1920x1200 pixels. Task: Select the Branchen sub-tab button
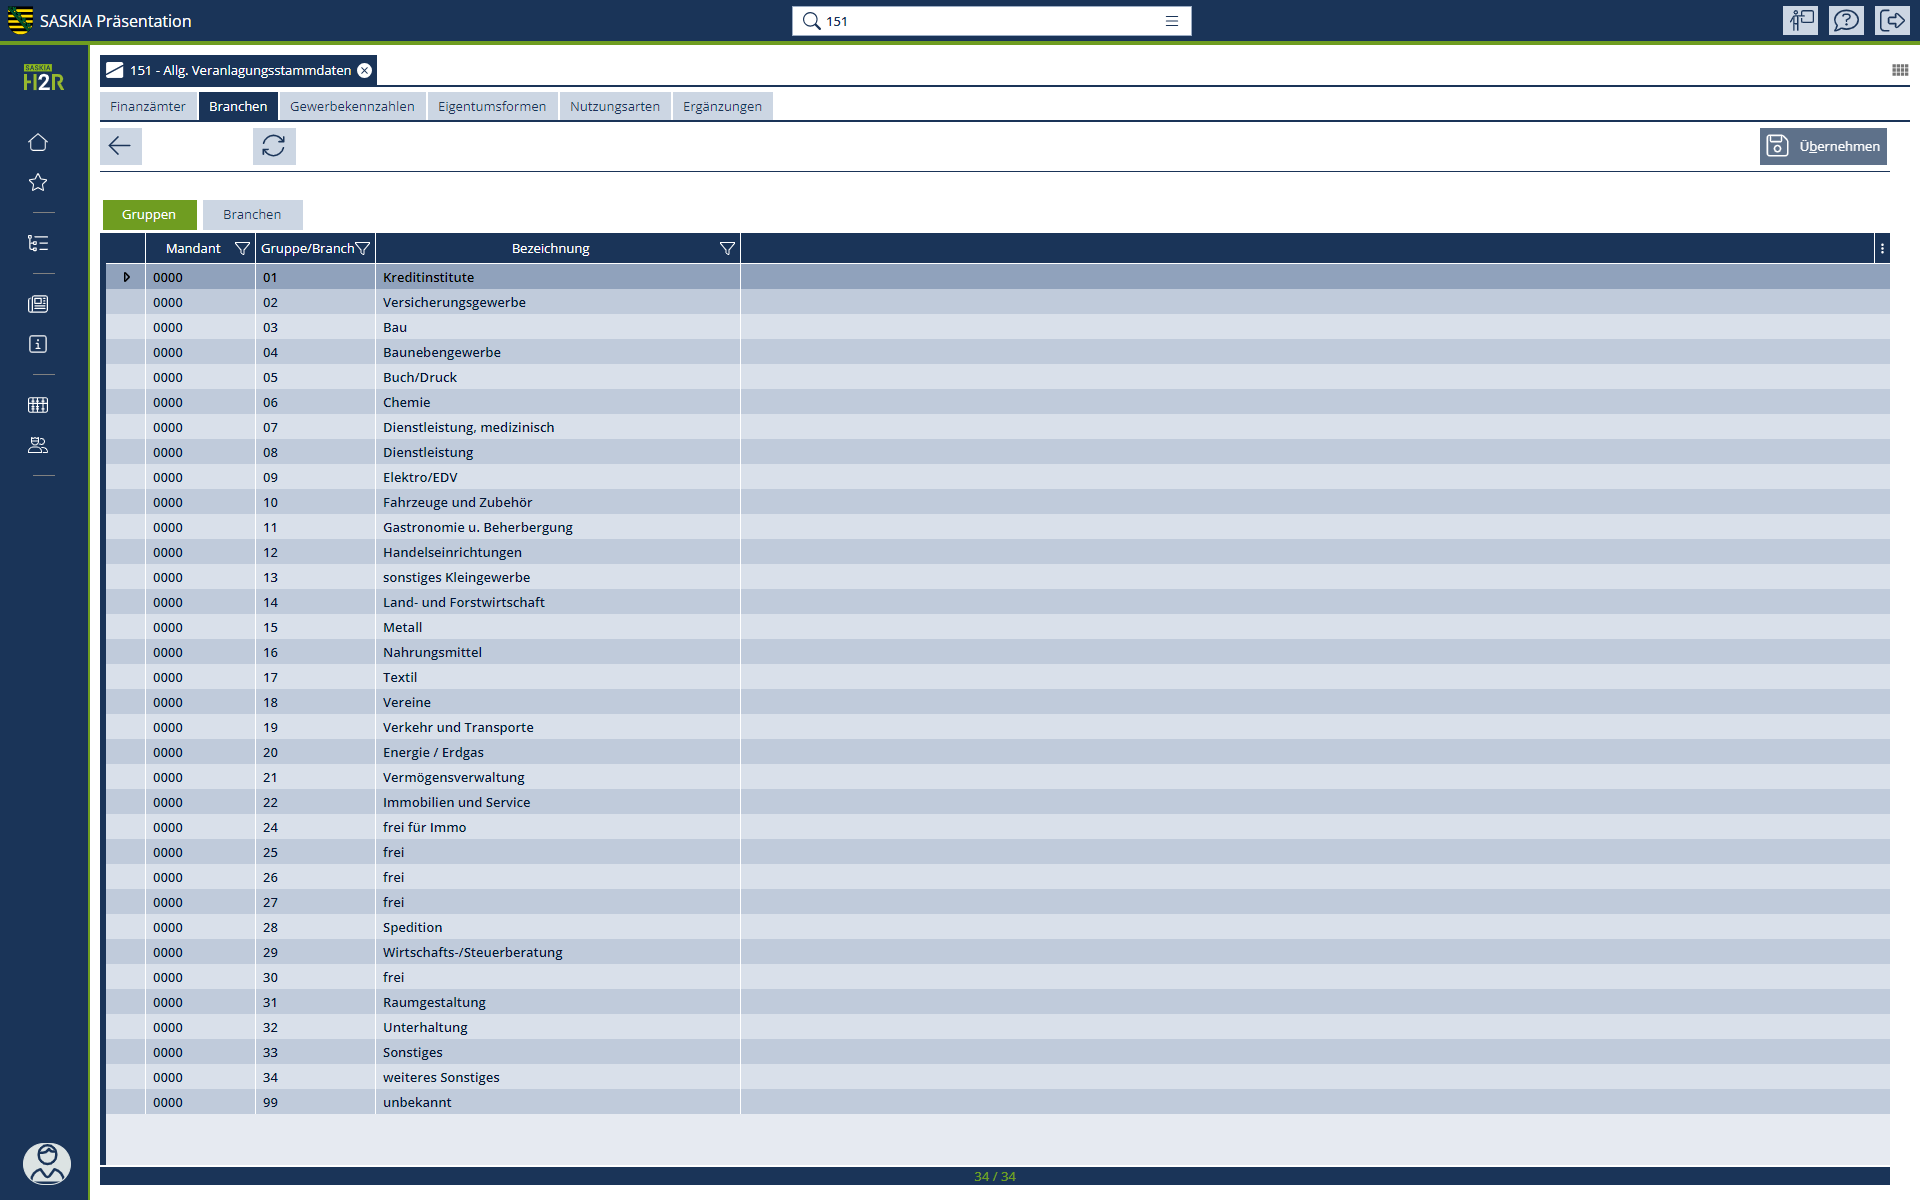pos(252,214)
